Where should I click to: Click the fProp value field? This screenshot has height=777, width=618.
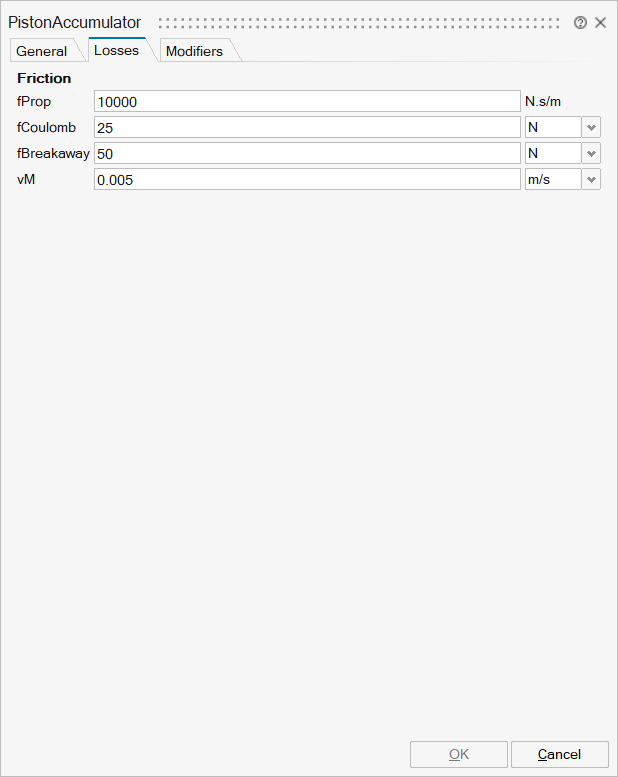pos(307,102)
